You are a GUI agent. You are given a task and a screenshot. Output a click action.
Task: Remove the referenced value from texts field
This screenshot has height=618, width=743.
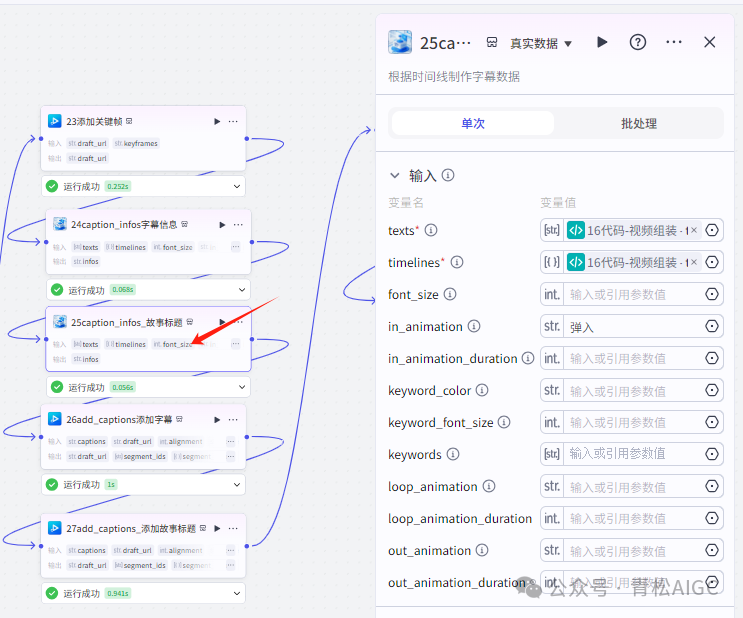(694, 230)
